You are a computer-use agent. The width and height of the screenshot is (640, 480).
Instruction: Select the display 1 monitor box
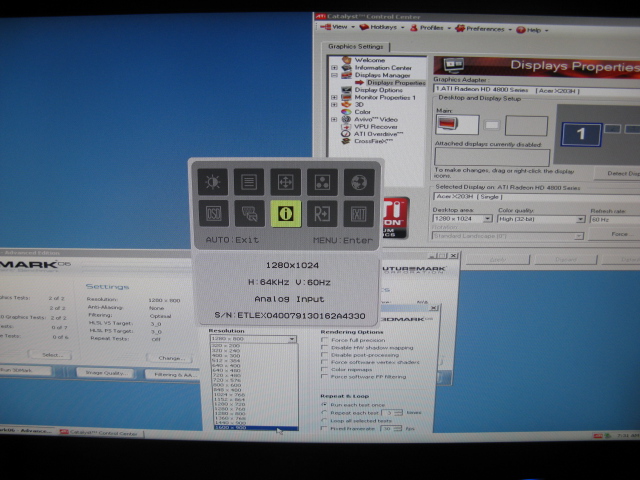[x=581, y=134]
